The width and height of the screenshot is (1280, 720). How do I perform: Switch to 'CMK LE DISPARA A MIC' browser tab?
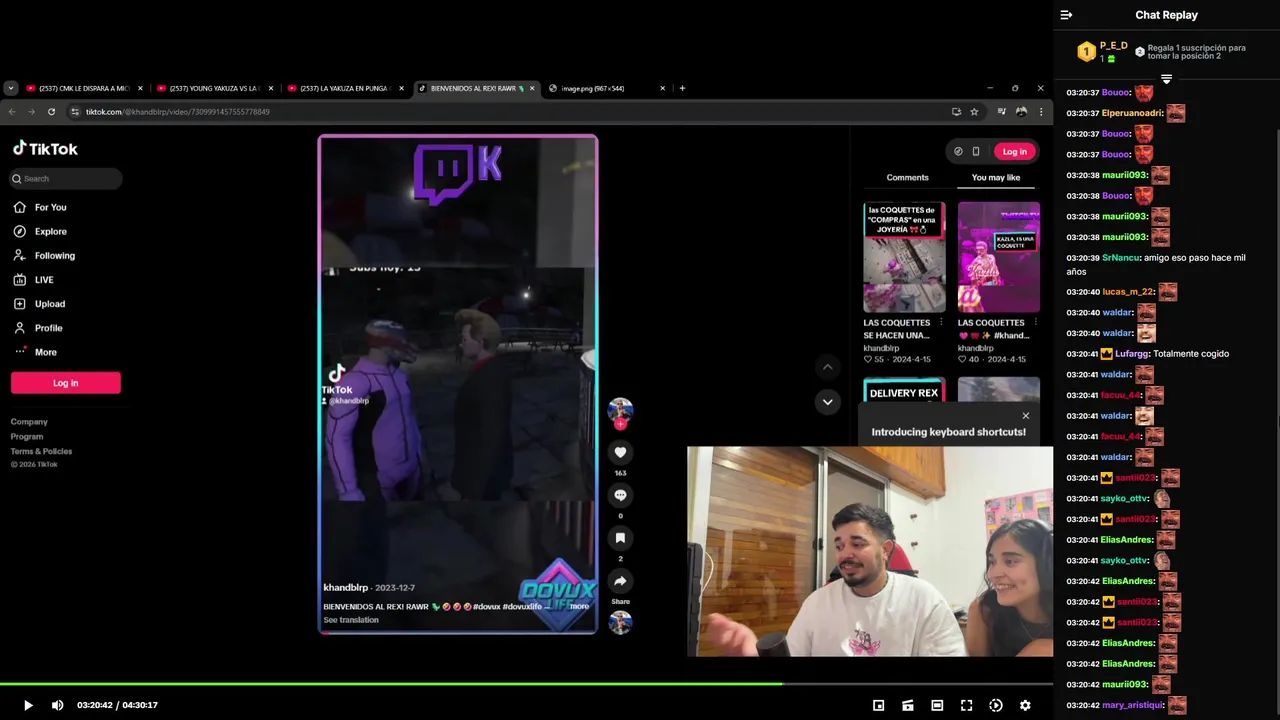coord(84,88)
